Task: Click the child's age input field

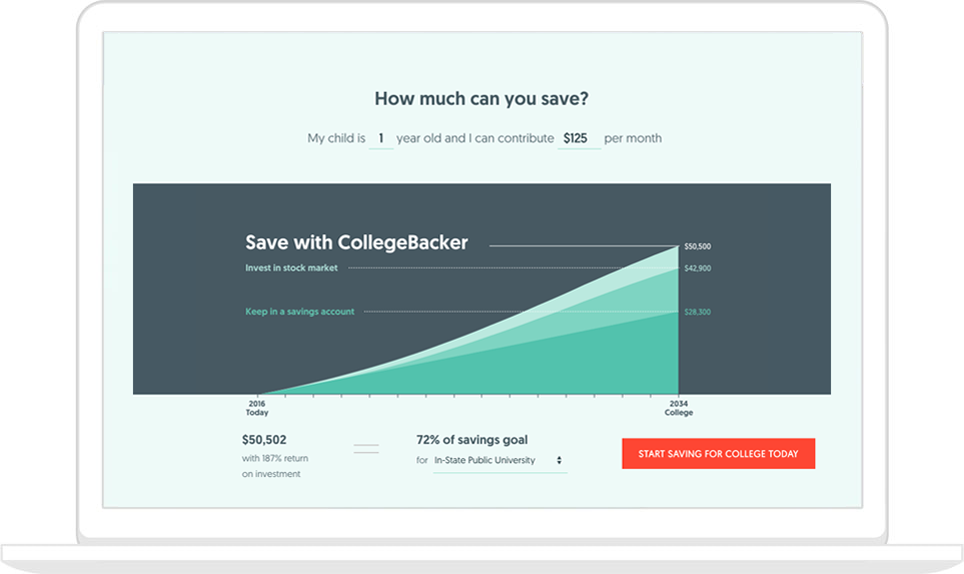Action: point(381,138)
